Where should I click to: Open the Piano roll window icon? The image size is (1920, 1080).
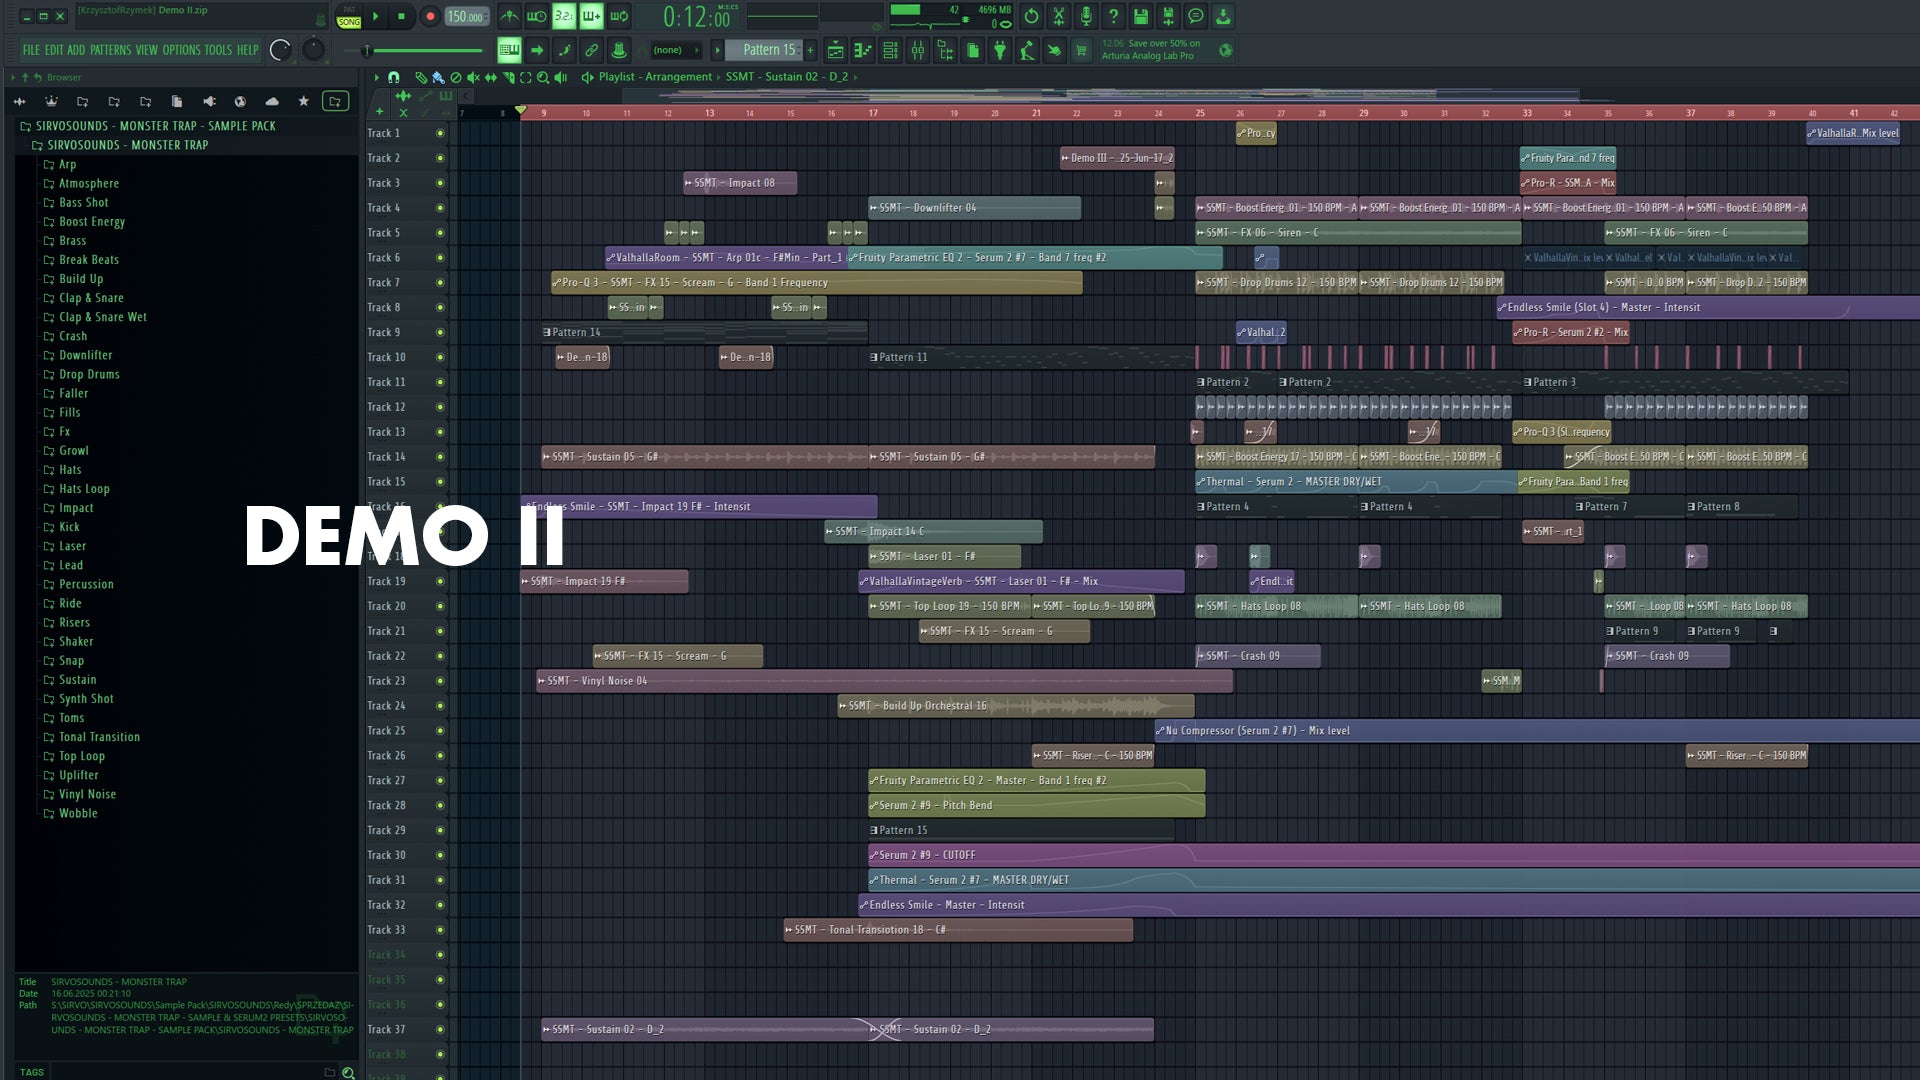(862, 50)
